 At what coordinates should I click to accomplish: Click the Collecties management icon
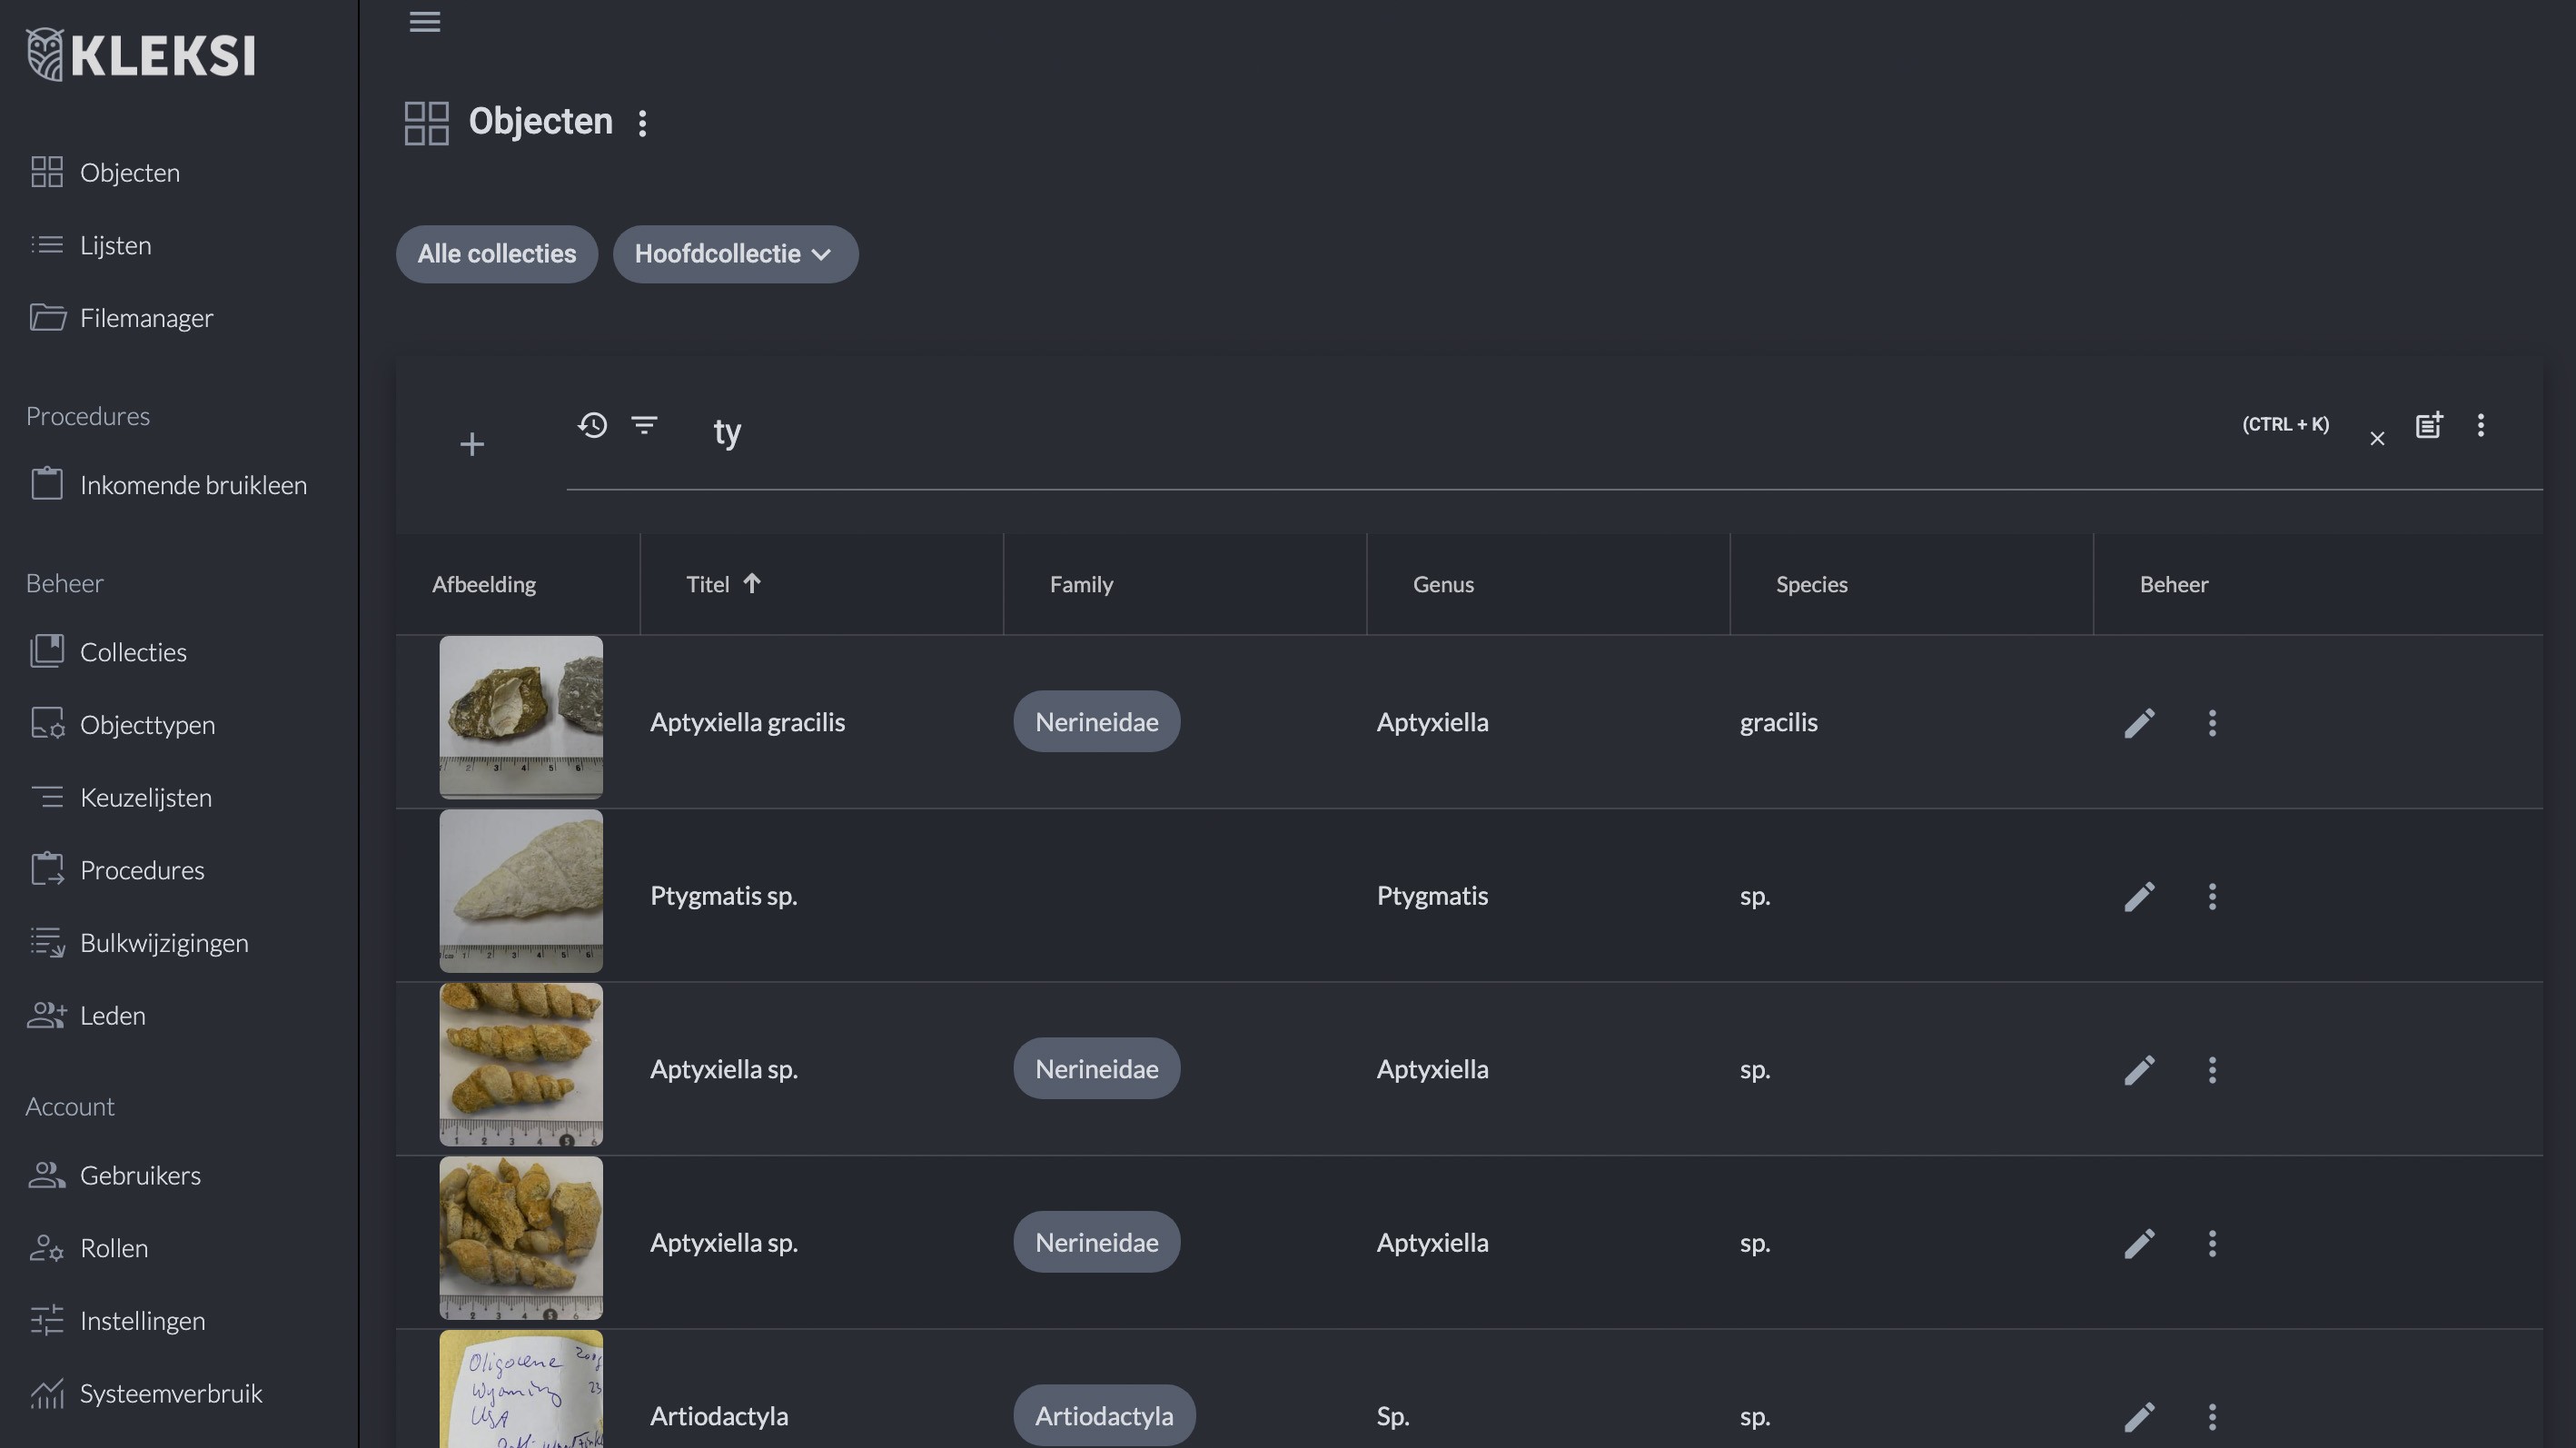(x=46, y=651)
